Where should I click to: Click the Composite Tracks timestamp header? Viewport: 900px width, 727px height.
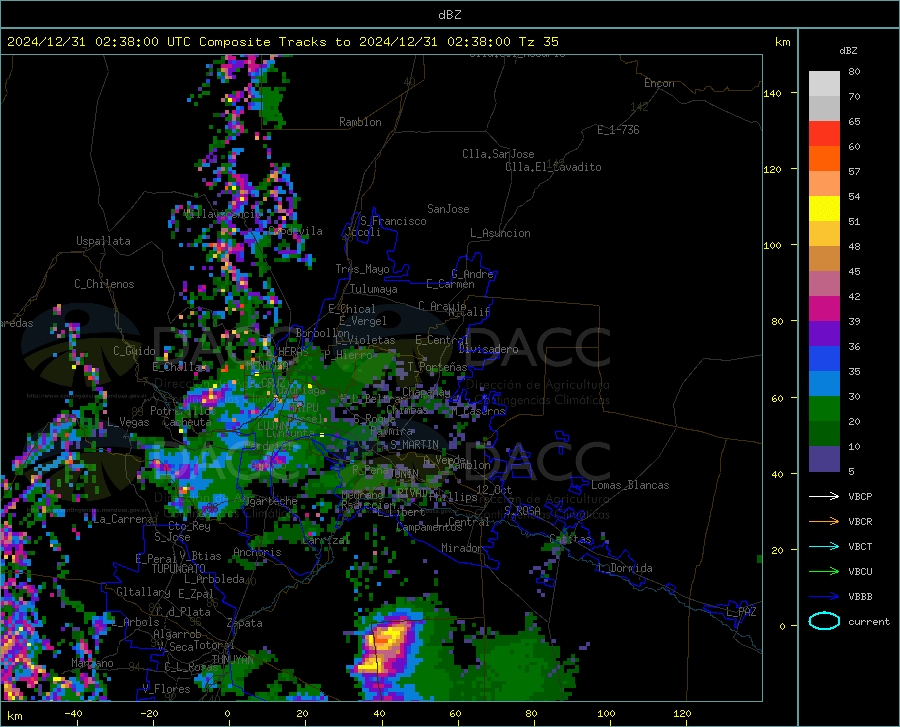pyautogui.click(x=282, y=42)
